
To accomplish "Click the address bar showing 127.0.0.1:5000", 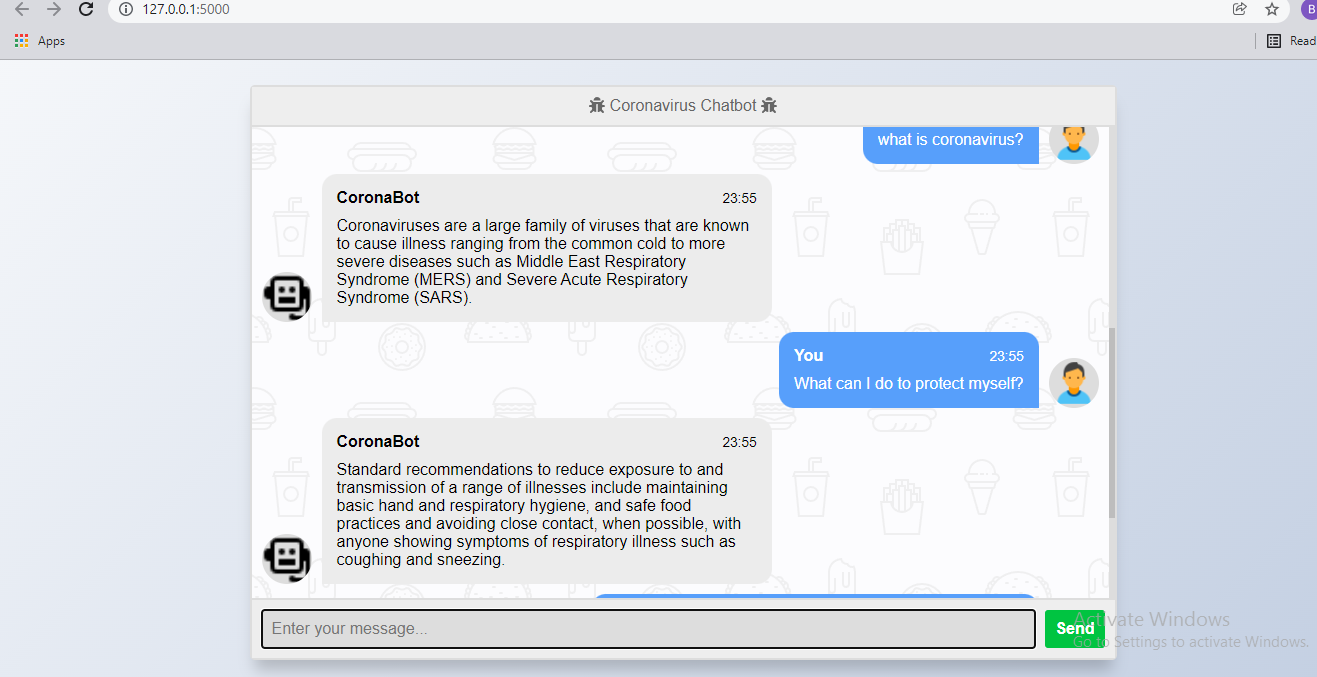I will click(190, 10).
